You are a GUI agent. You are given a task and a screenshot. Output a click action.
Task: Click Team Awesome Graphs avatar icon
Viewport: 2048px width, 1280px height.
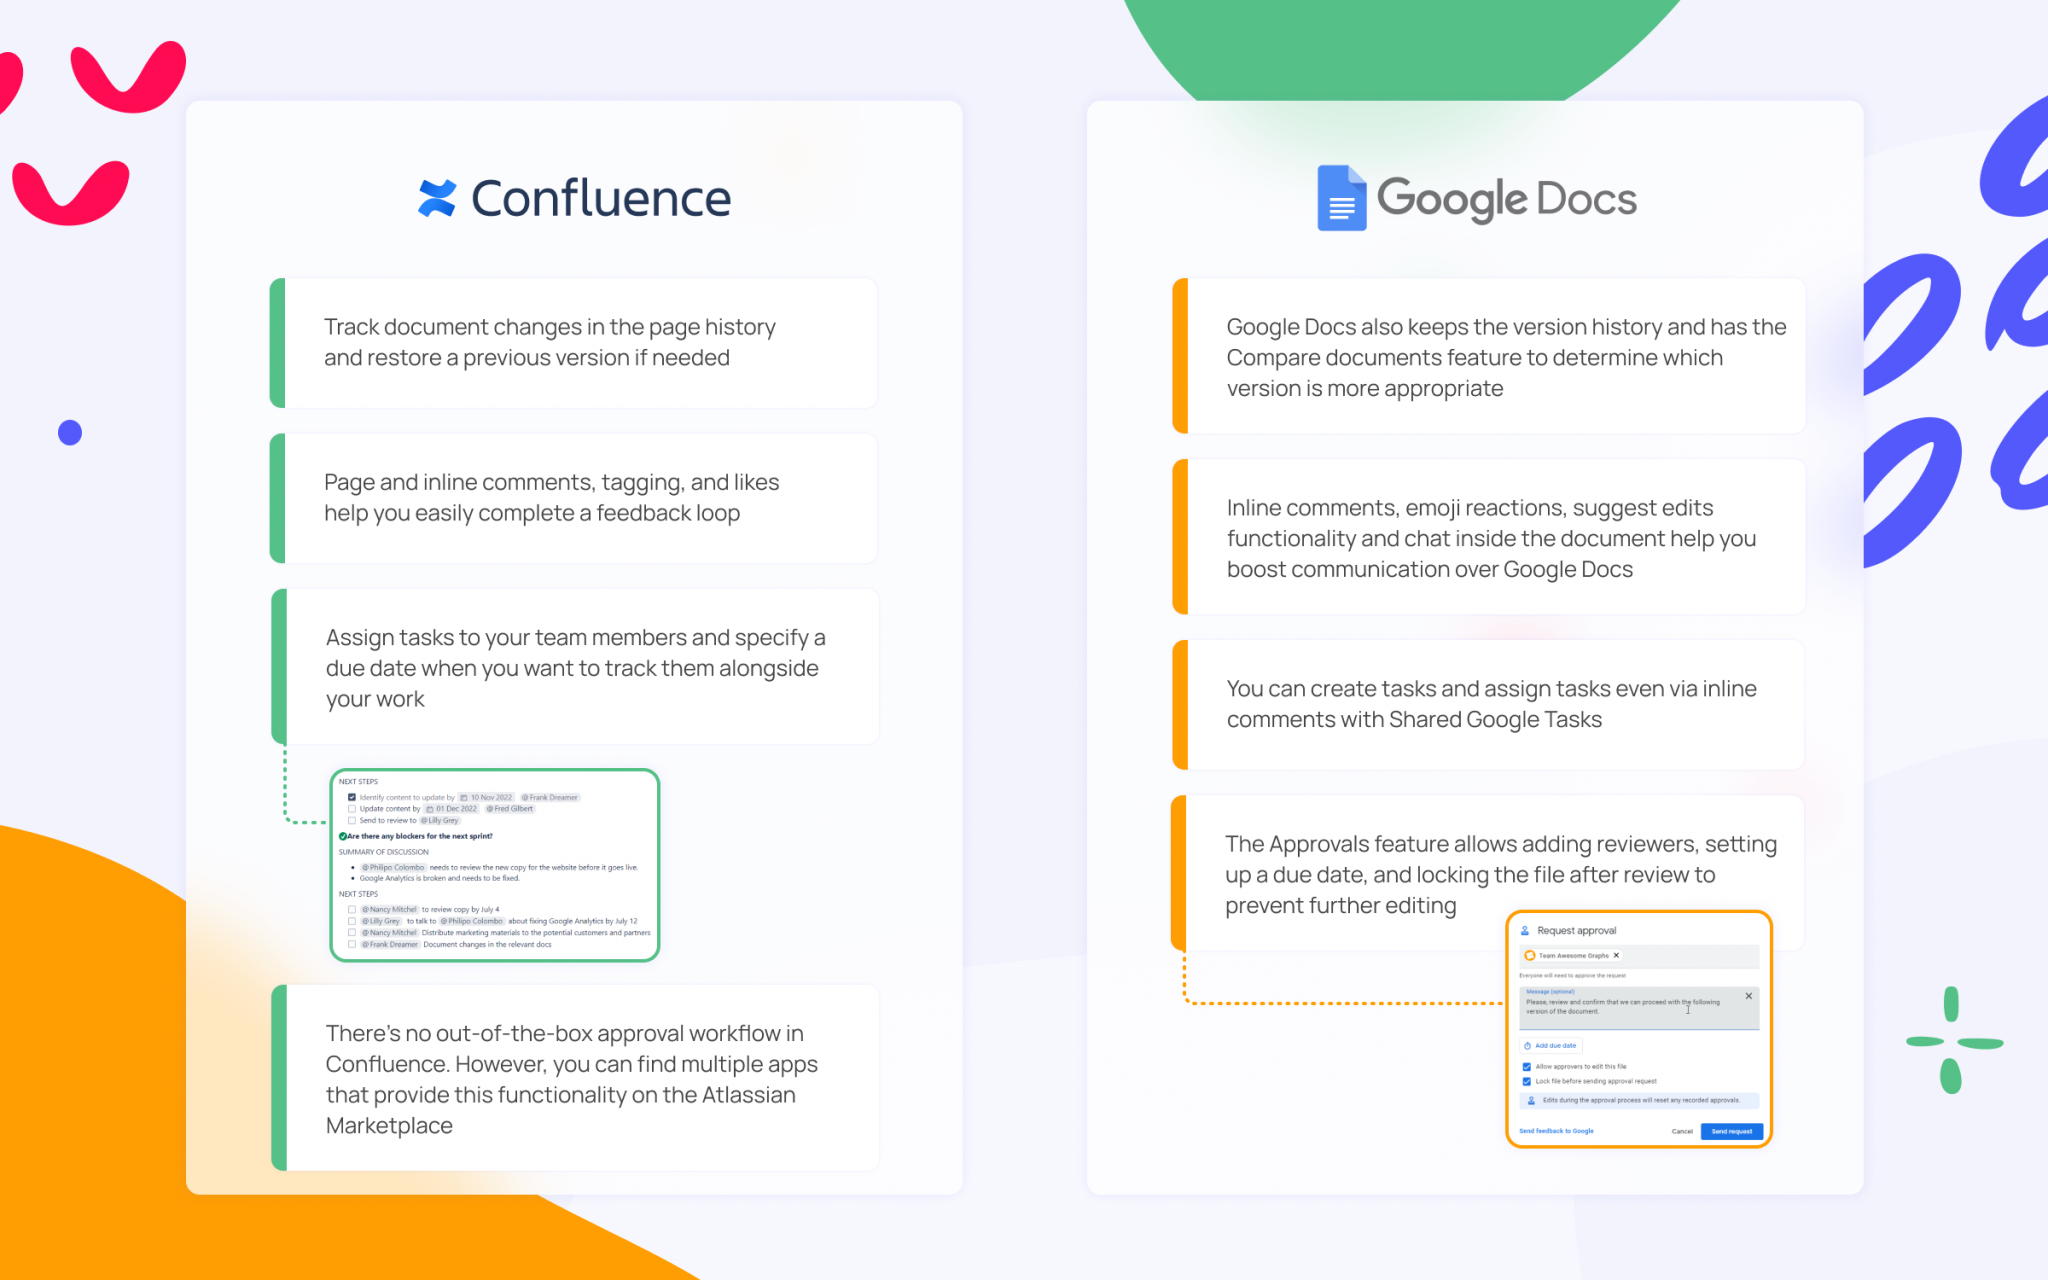point(1530,955)
